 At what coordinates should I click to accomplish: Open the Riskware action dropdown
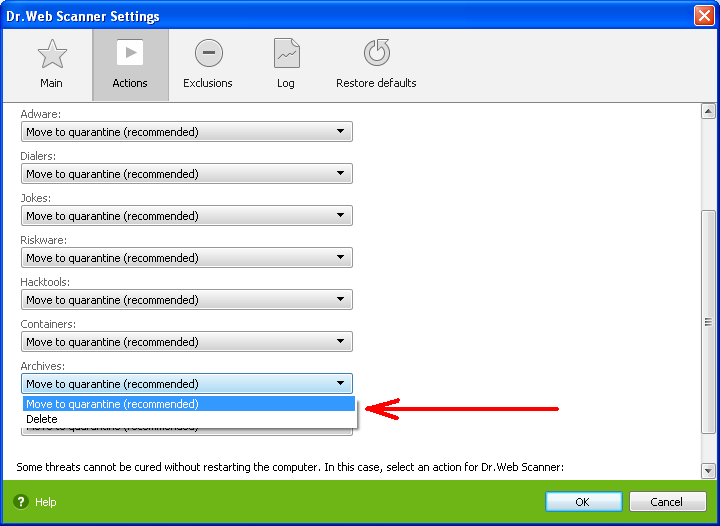[187, 258]
